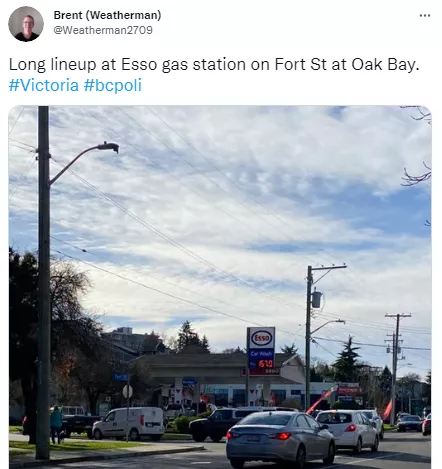Click the Esso logo sign in photo
The width and height of the screenshot is (442, 469).
point(261,338)
